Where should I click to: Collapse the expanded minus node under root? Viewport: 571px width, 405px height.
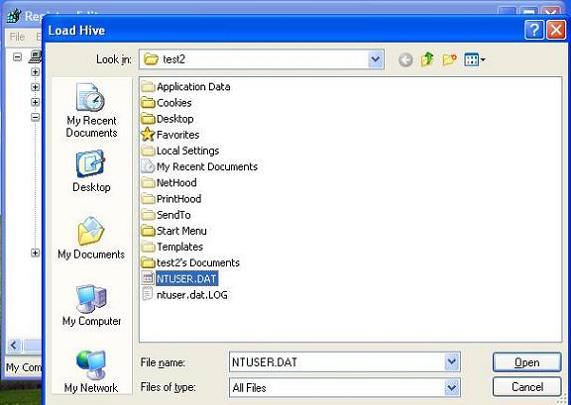(x=35, y=117)
